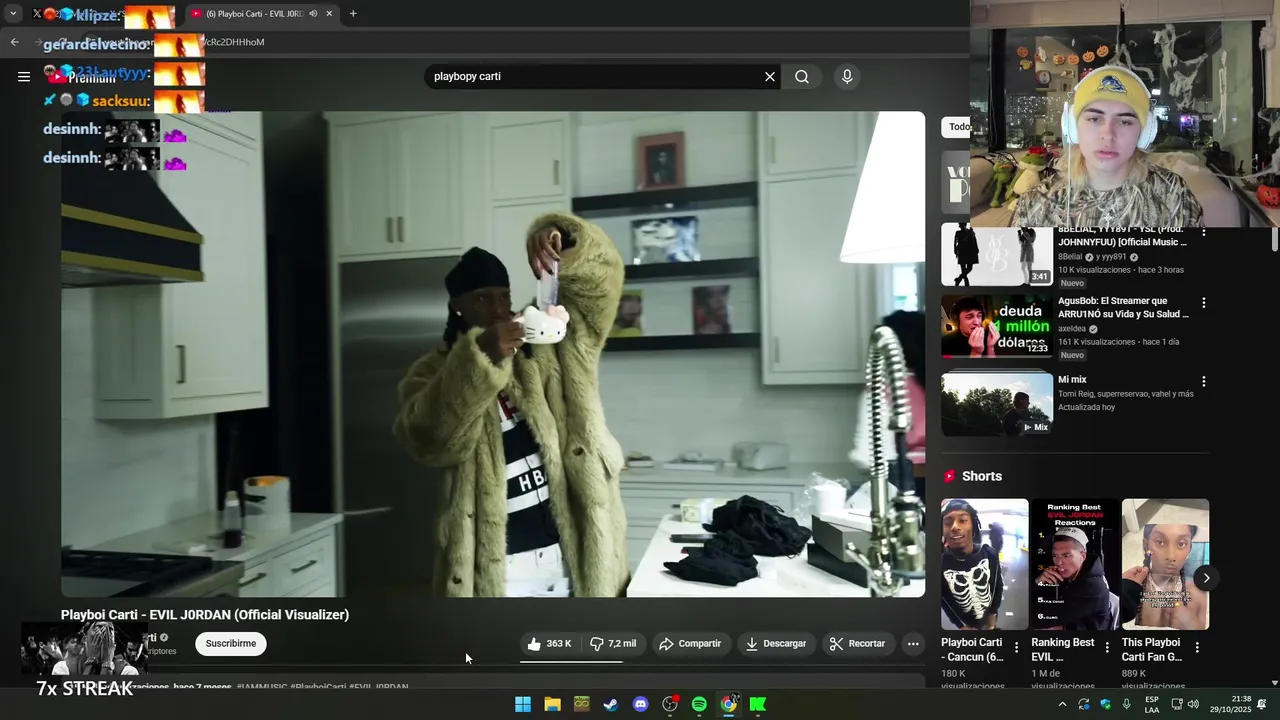The height and width of the screenshot is (720, 1280).
Task: Click the video player to toggle playback
Action: [x=493, y=354]
